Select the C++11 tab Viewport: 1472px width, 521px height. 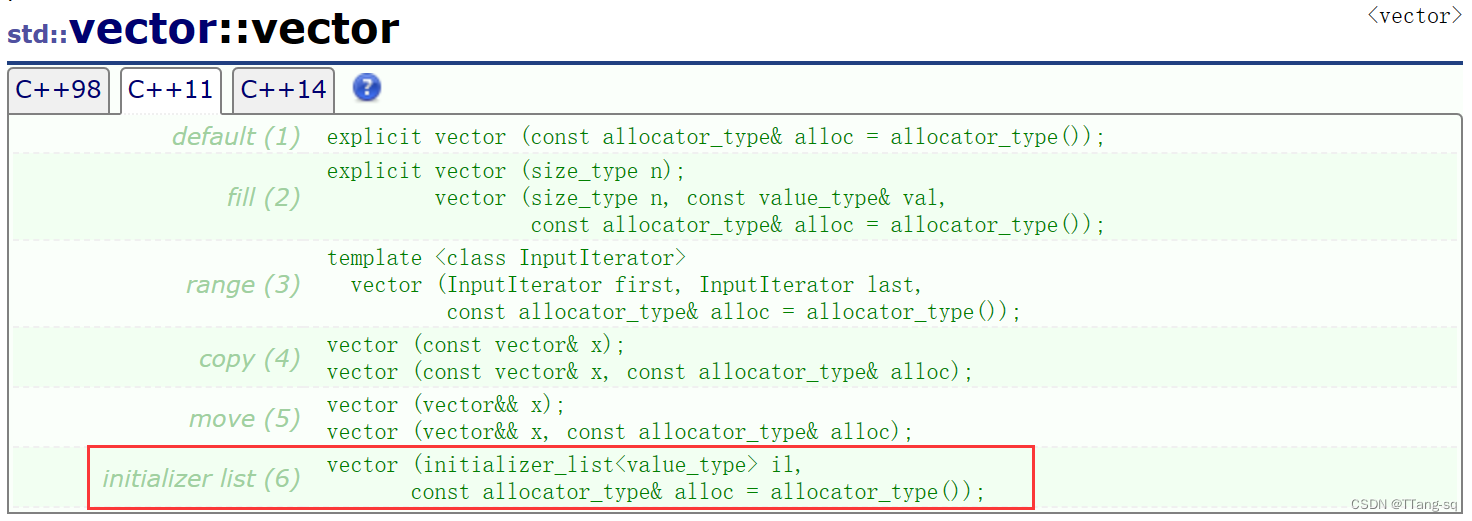[170, 90]
